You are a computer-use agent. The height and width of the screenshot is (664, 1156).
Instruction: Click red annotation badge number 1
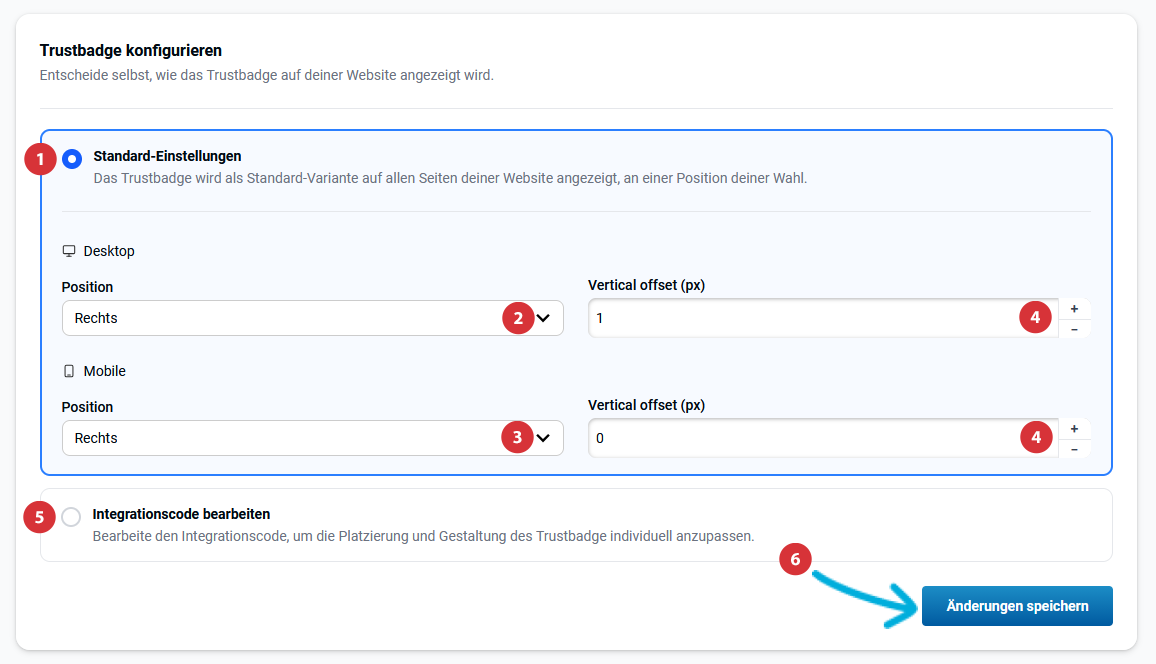click(x=40, y=159)
